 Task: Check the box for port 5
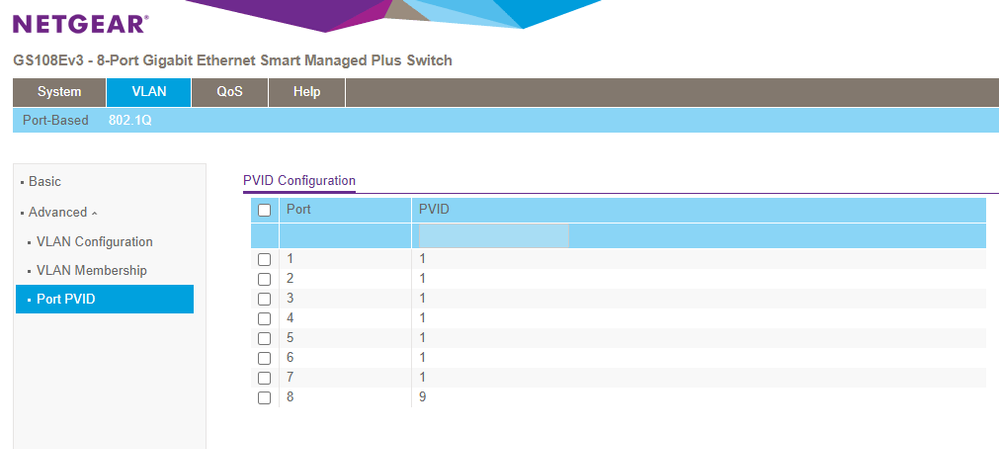[264, 338]
